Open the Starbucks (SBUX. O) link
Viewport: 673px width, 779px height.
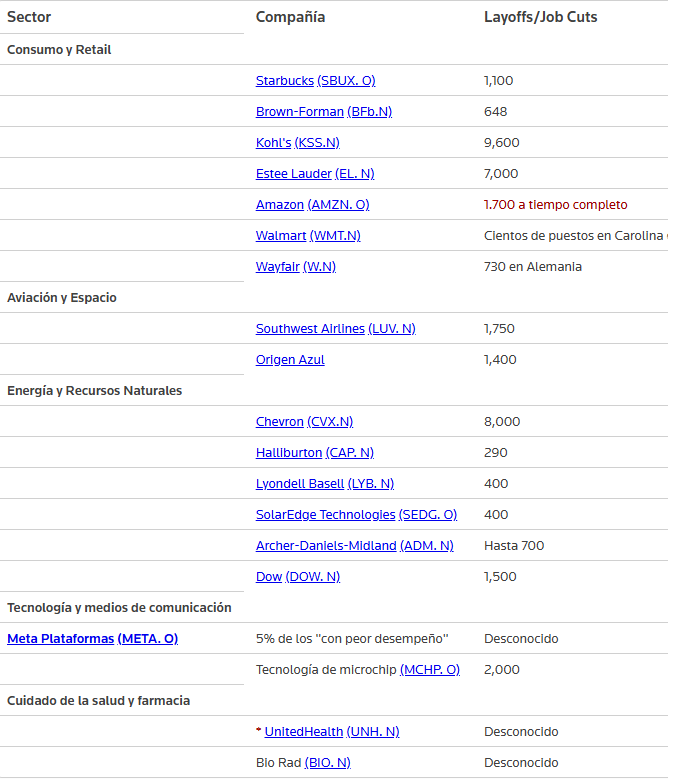click(315, 80)
